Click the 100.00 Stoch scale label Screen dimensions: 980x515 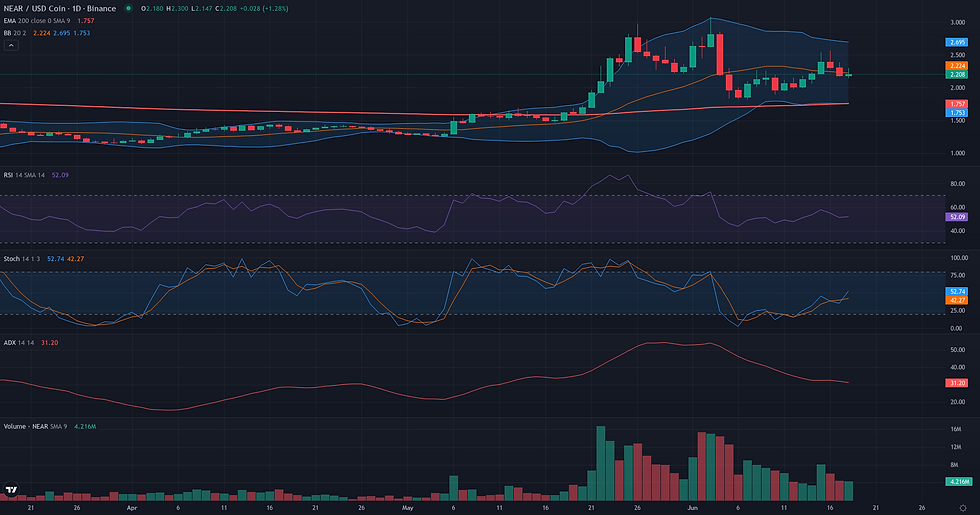pos(959,258)
